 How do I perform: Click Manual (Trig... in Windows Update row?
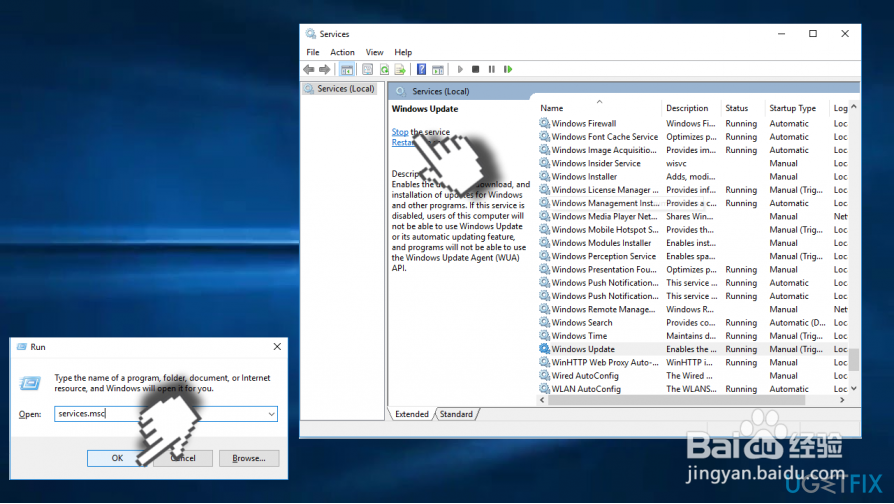(796, 349)
